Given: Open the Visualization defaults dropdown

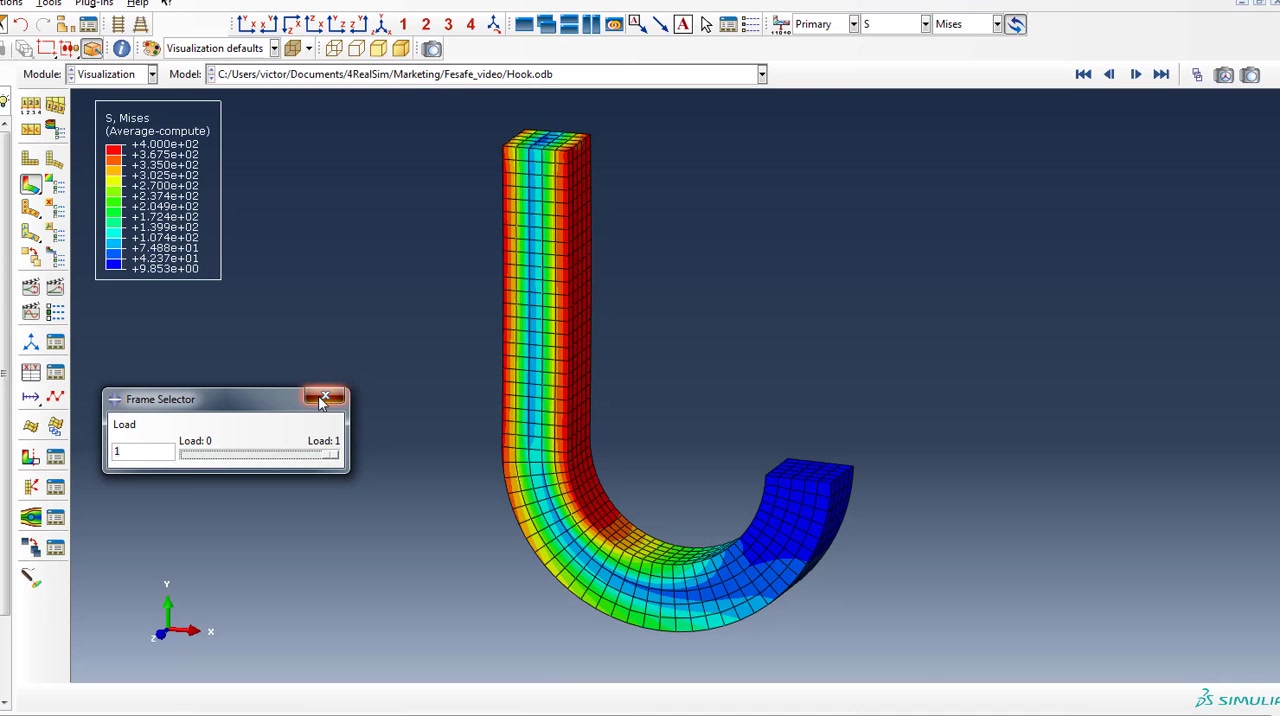Looking at the screenshot, I should (274, 48).
